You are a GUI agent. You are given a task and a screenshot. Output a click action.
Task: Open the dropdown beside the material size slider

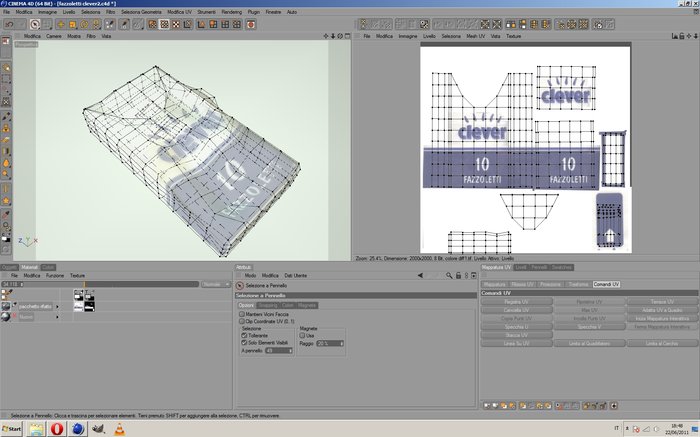(216, 284)
